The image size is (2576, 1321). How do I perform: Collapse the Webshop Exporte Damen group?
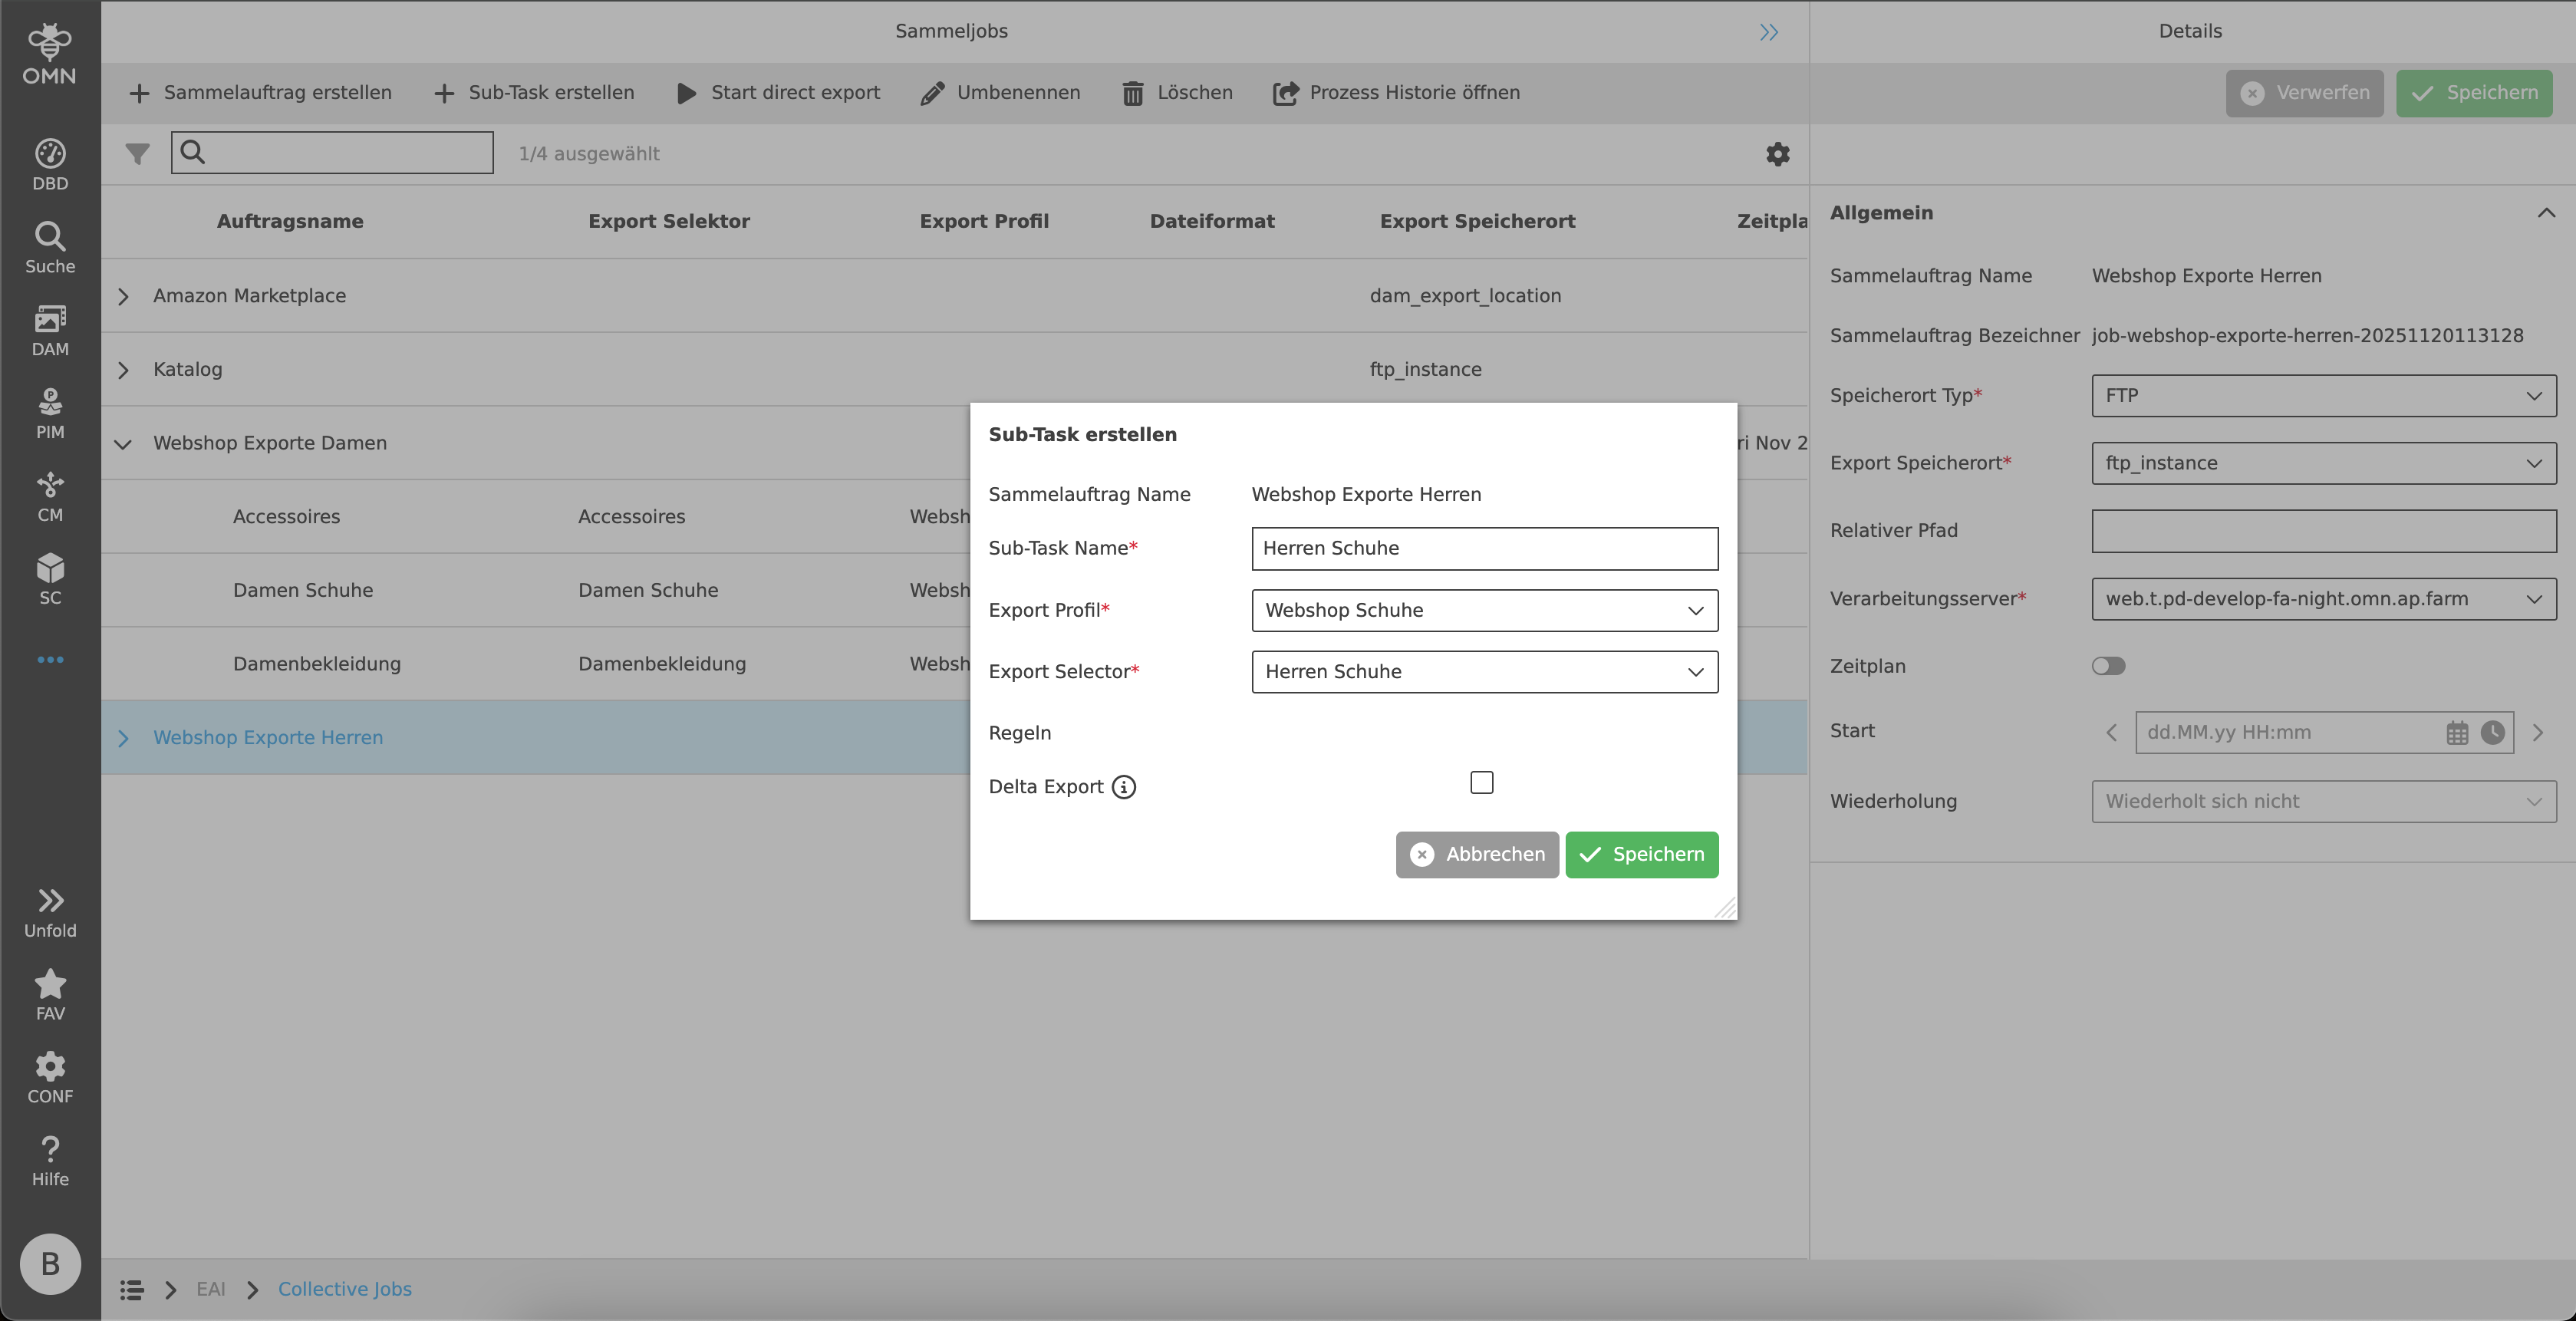[123, 444]
